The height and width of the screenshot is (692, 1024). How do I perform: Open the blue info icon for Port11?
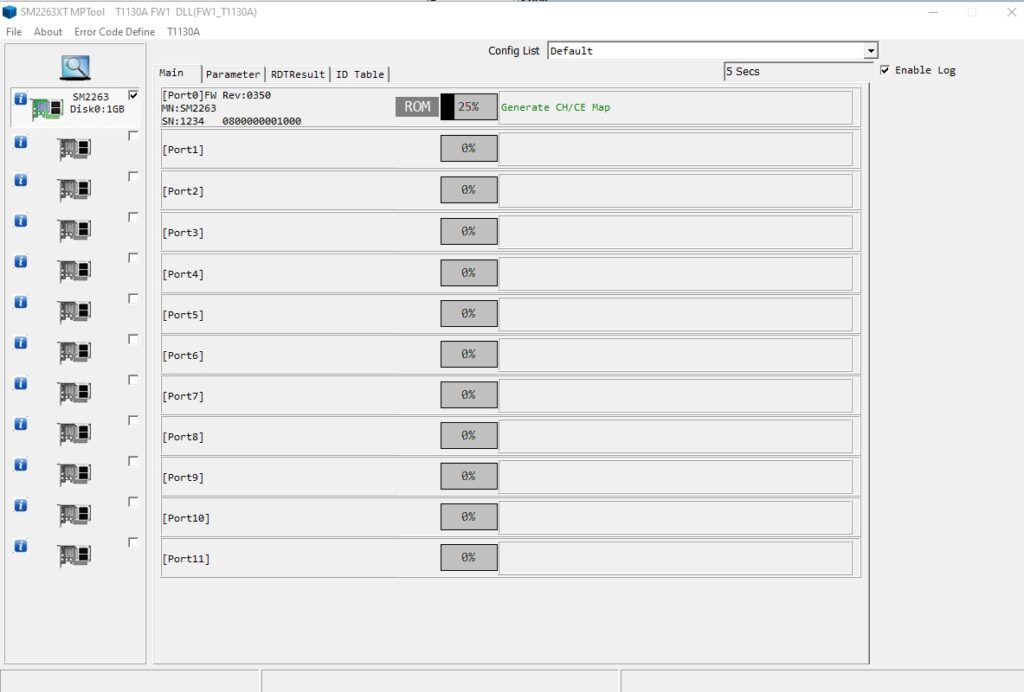point(21,546)
